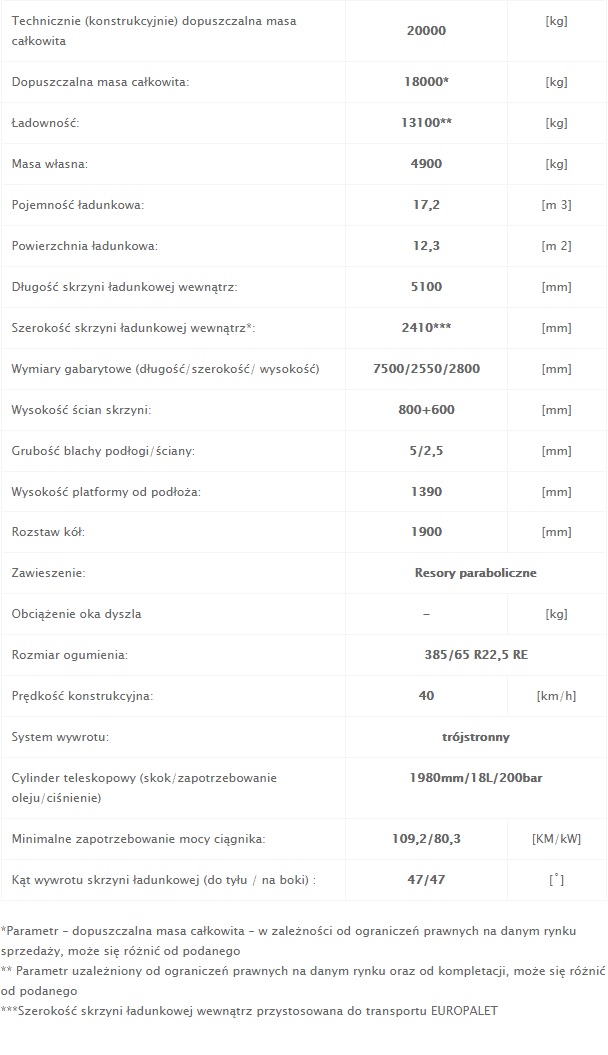
Task: Select the 109,2/80,3 tractor power value
Action: pyautogui.click(x=426, y=839)
